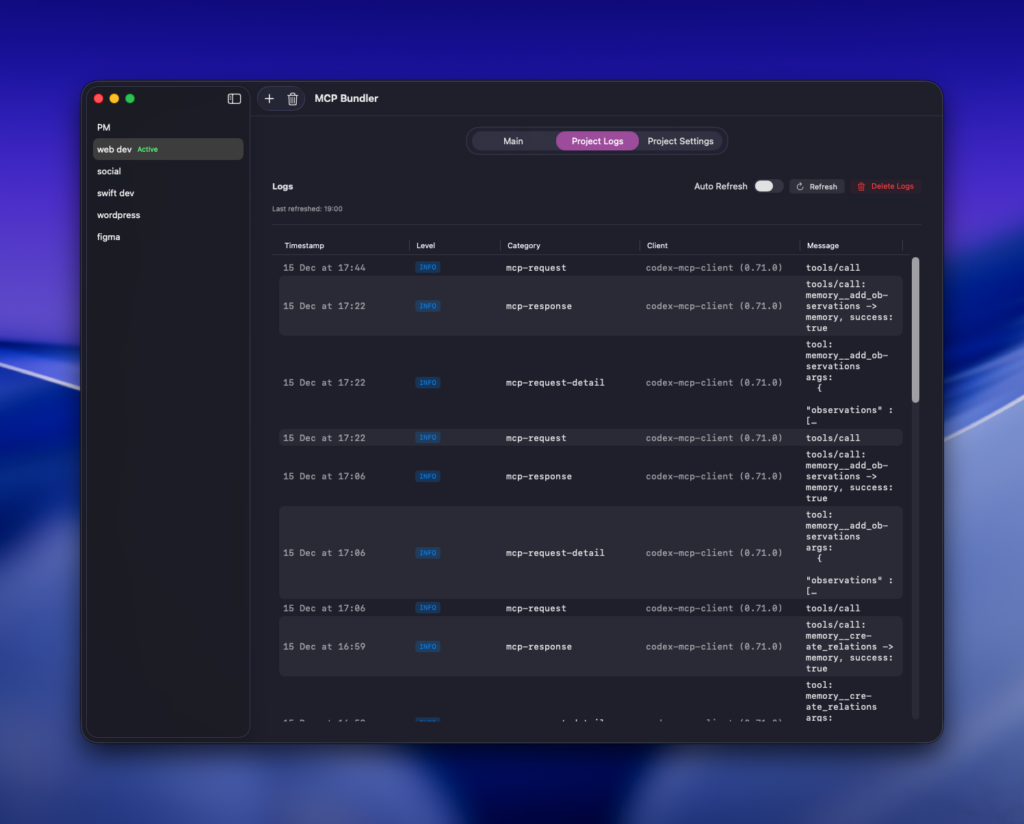This screenshot has width=1024, height=824.
Task: Click the logs table vertical scrollbar
Action: 915,330
